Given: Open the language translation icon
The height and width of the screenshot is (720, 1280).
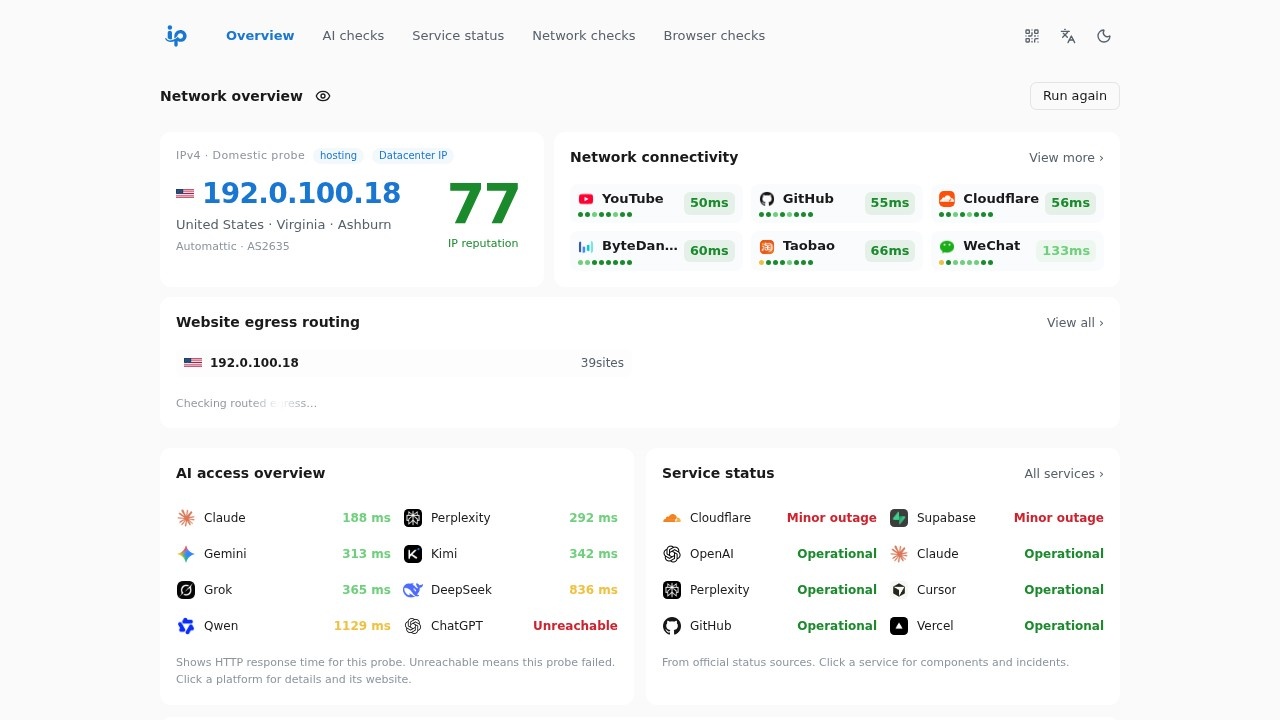Looking at the screenshot, I should 1068,36.
